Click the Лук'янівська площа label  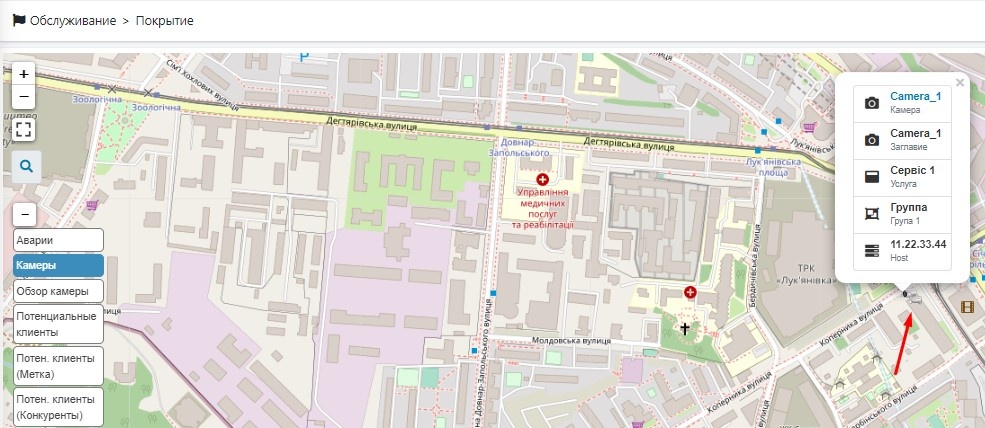pyautogui.click(x=773, y=167)
